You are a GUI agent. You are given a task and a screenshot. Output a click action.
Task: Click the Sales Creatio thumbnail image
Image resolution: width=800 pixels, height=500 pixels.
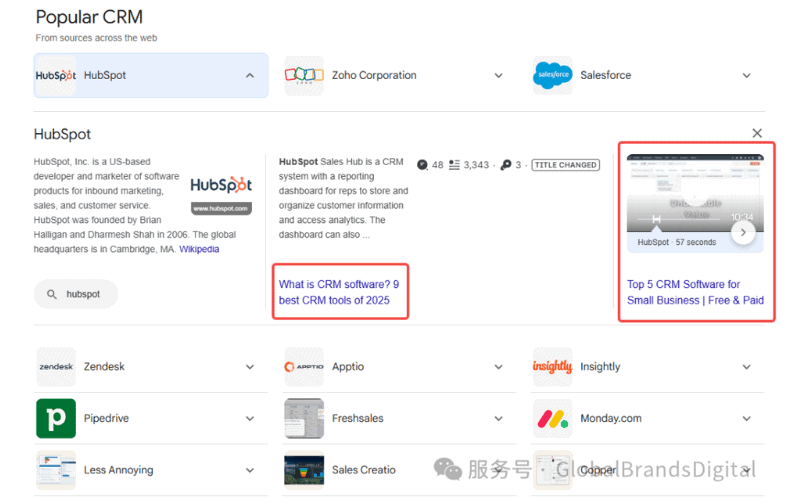[x=304, y=470]
